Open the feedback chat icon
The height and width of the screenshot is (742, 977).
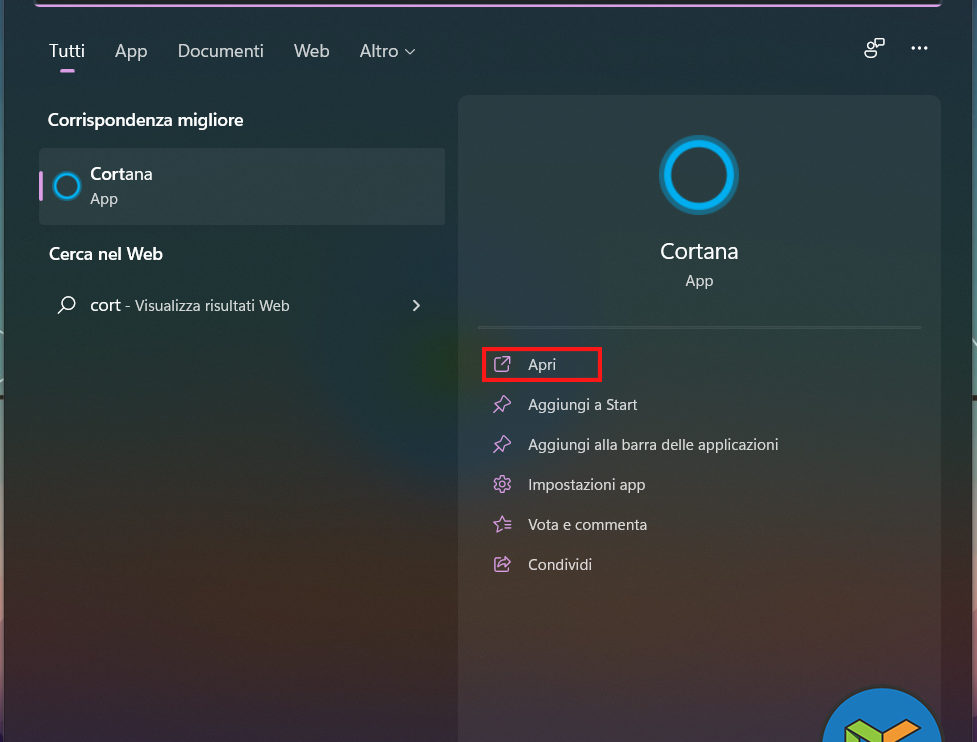point(874,48)
